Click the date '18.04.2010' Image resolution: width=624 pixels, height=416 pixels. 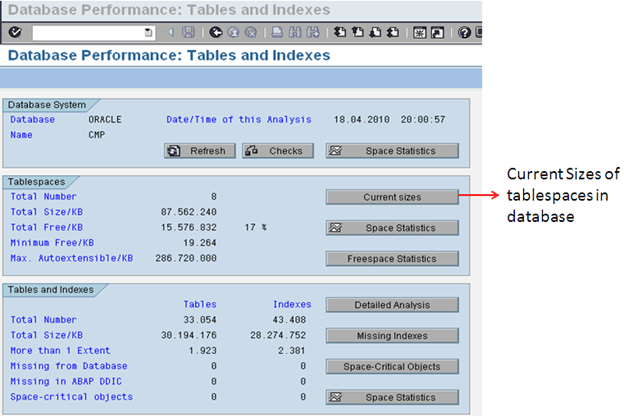pos(361,119)
